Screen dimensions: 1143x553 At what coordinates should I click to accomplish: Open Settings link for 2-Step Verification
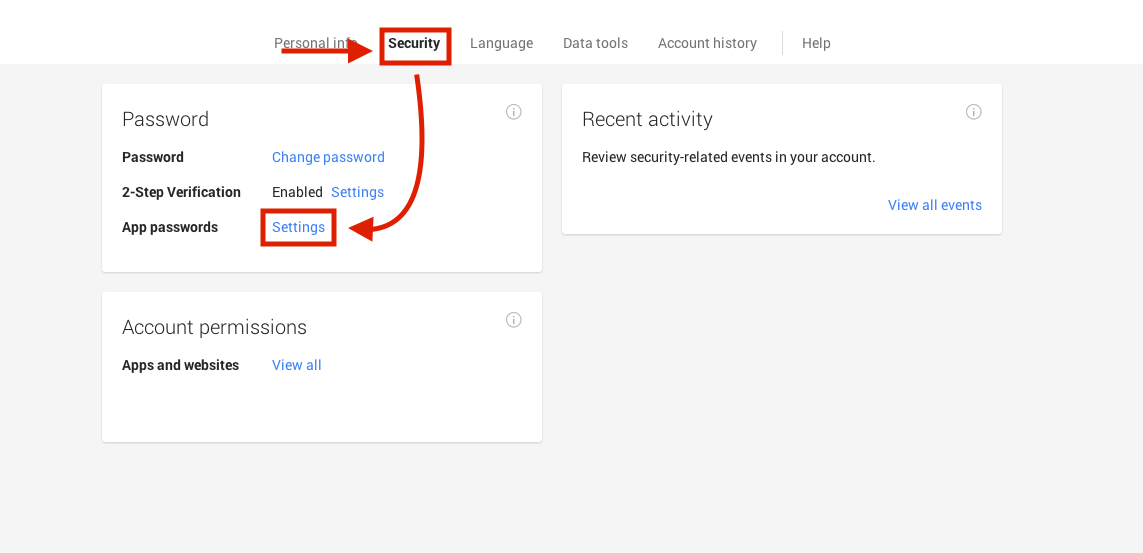tap(357, 192)
